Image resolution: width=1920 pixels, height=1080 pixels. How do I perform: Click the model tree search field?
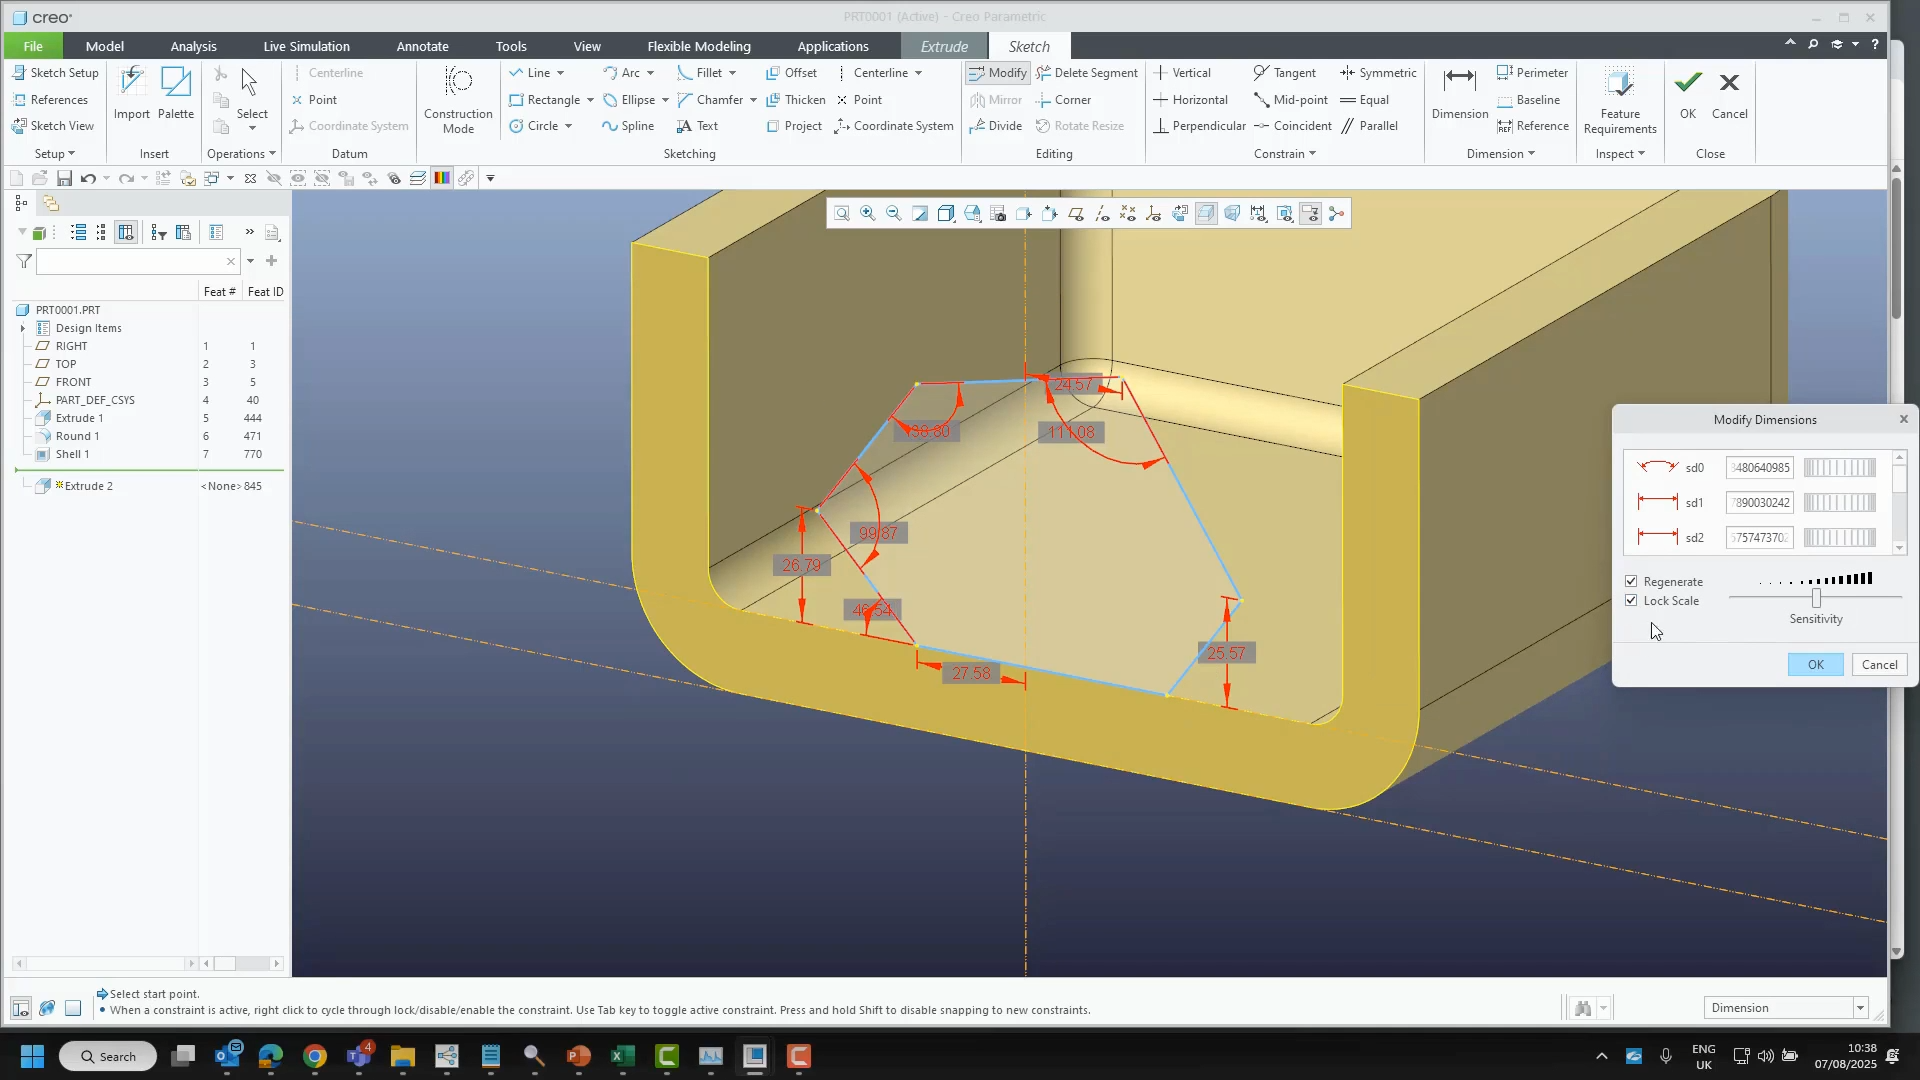tap(138, 262)
